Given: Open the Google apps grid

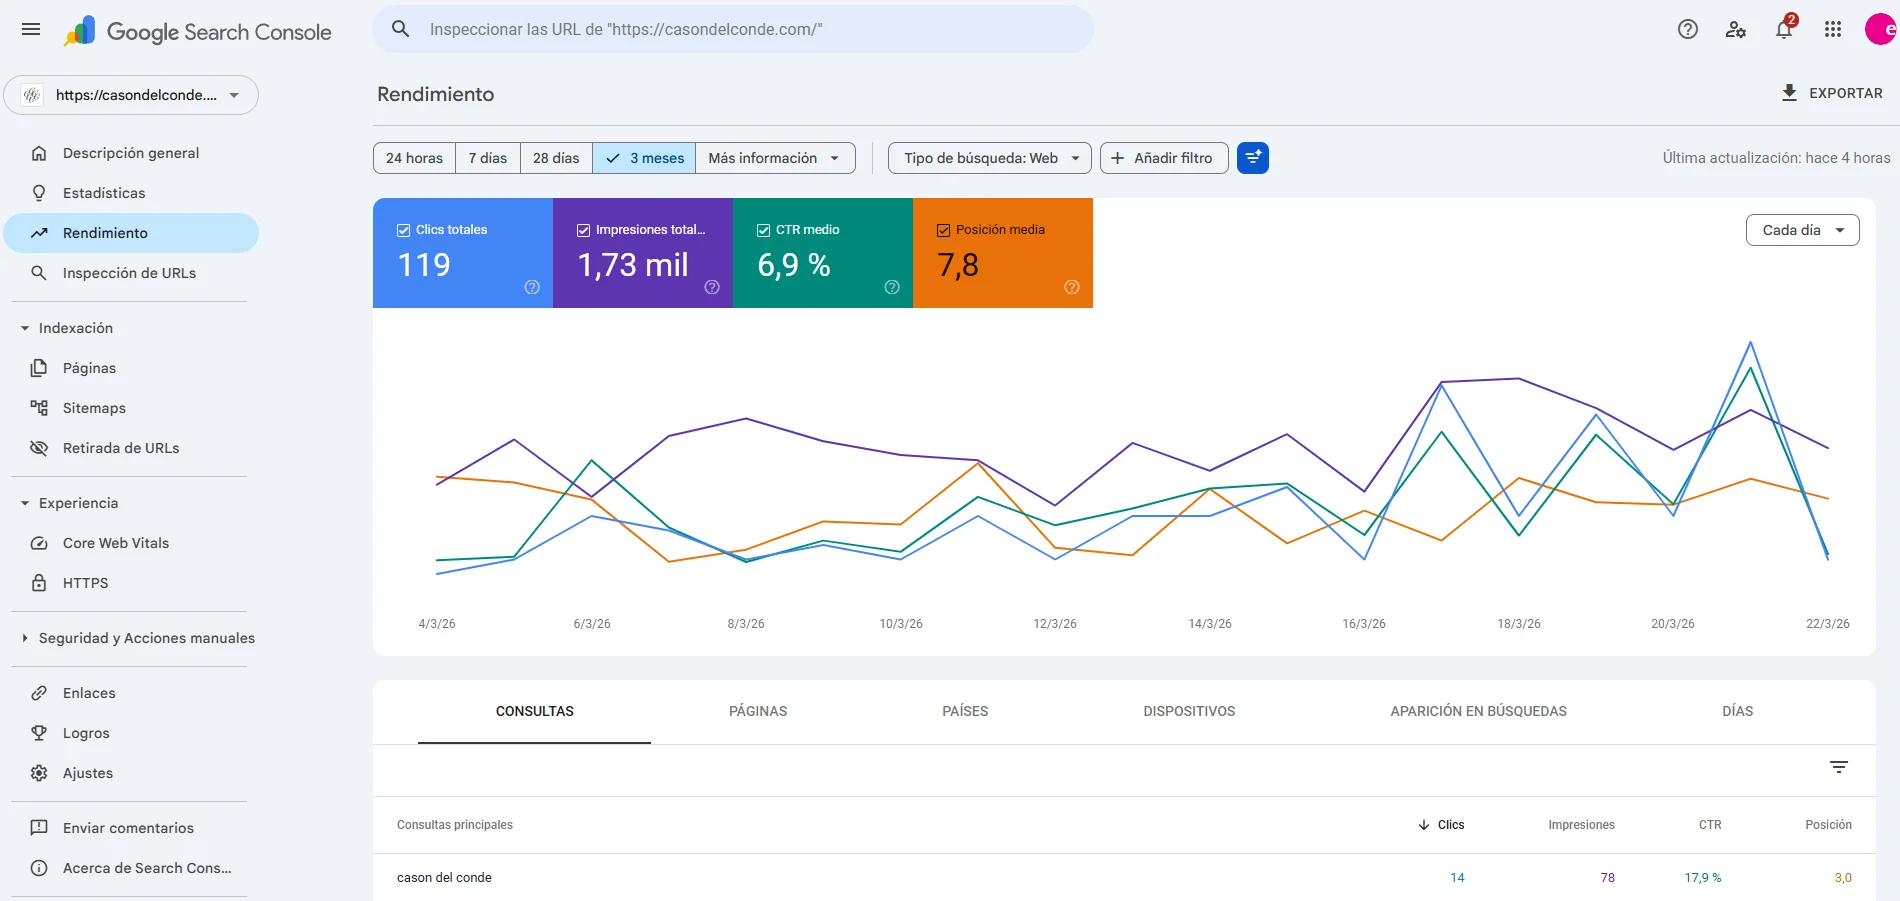Looking at the screenshot, I should 1833,30.
